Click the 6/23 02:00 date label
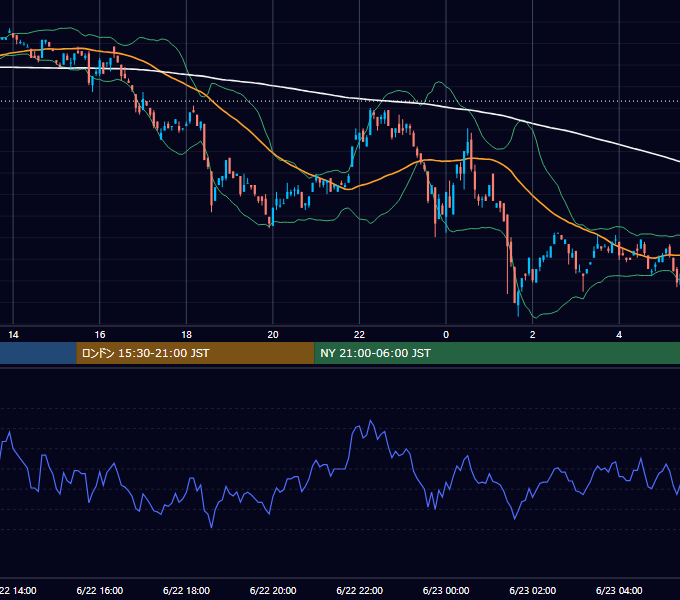The width and height of the screenshot is (680, 600). [533, 590]
